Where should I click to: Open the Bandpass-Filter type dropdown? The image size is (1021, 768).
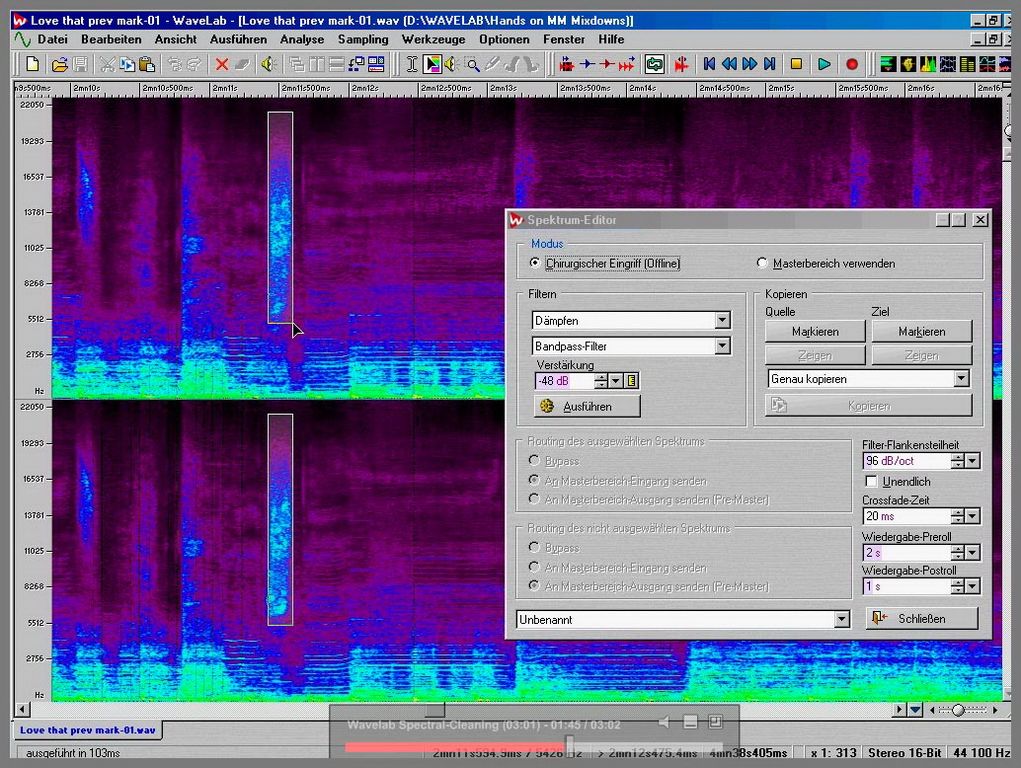click(722, 346)
